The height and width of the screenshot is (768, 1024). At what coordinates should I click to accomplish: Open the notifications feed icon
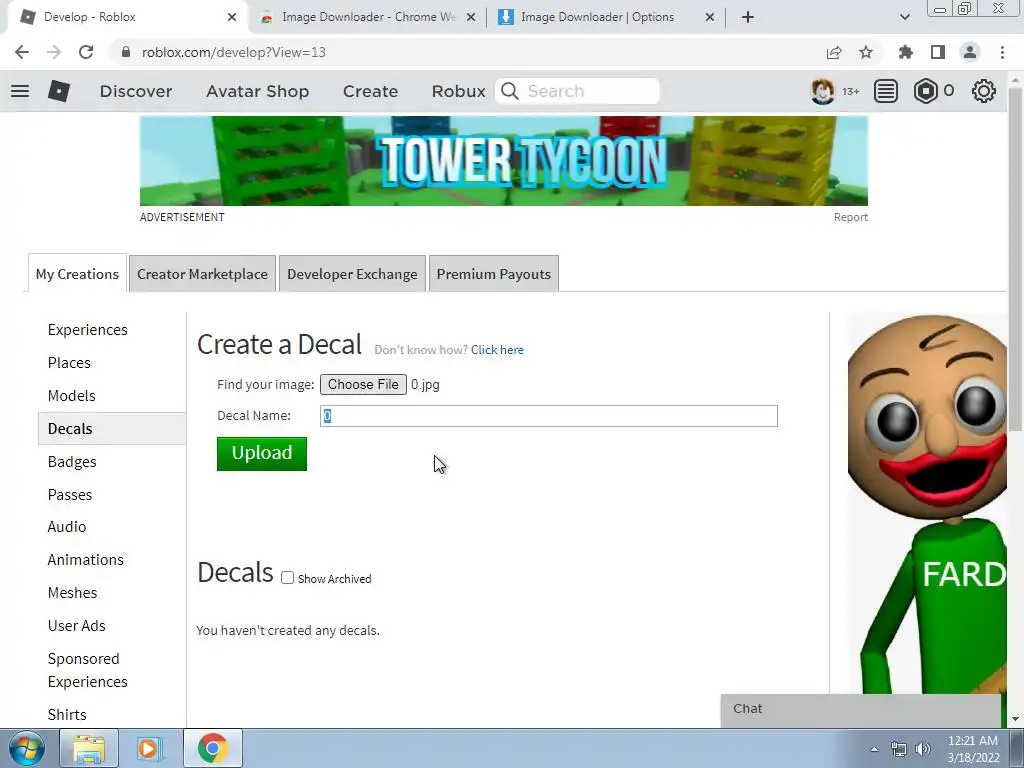(886, 91)
